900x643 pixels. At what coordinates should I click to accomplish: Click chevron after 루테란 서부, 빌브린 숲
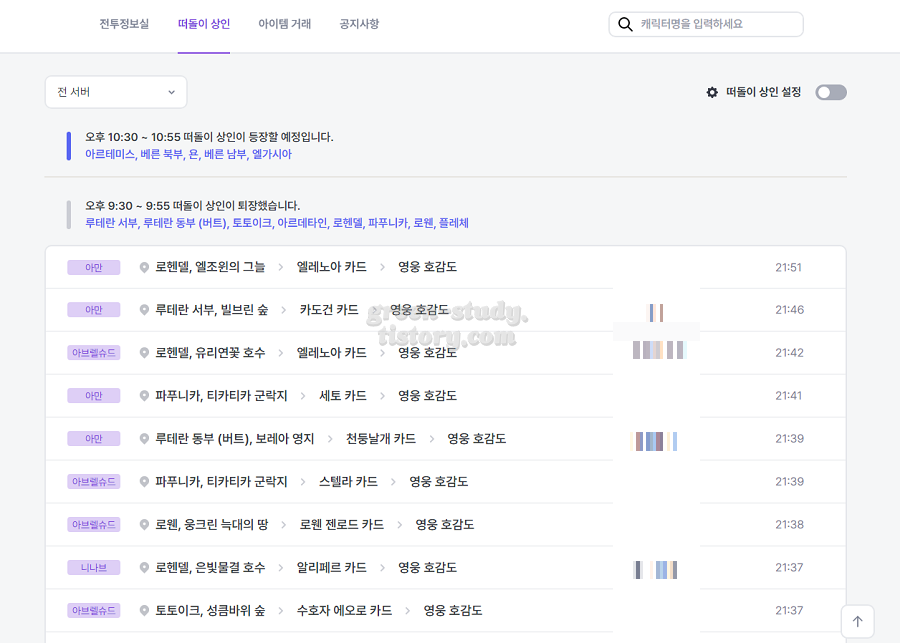[284, 310]
